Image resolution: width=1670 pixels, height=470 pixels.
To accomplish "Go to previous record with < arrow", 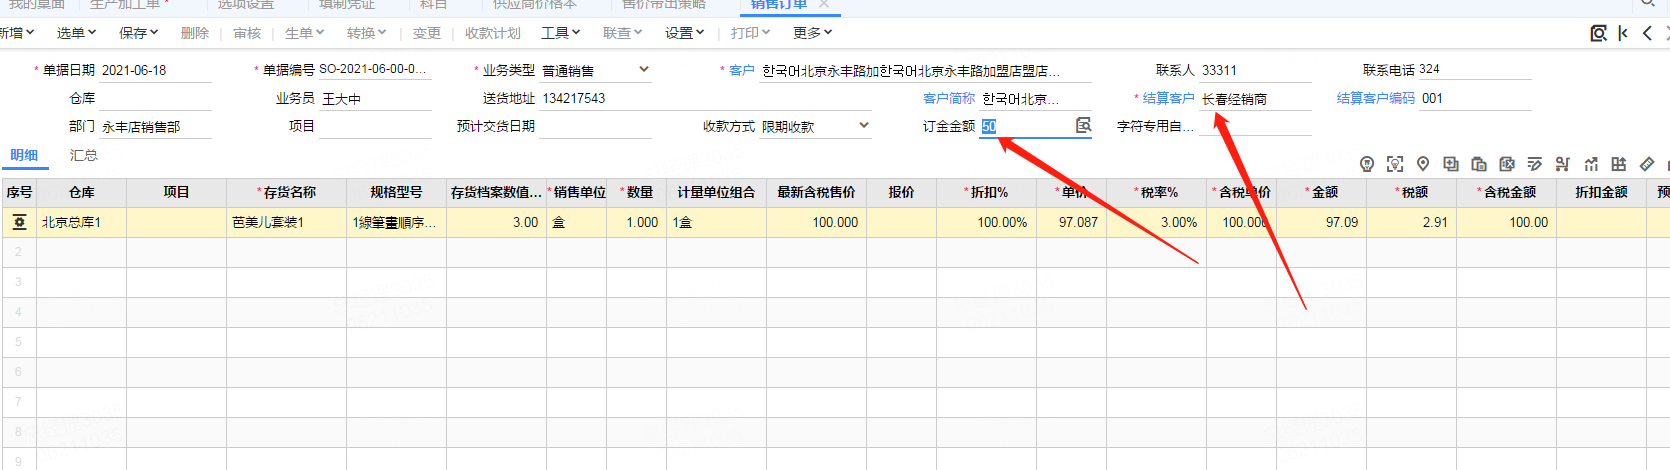I will 1647,33.
